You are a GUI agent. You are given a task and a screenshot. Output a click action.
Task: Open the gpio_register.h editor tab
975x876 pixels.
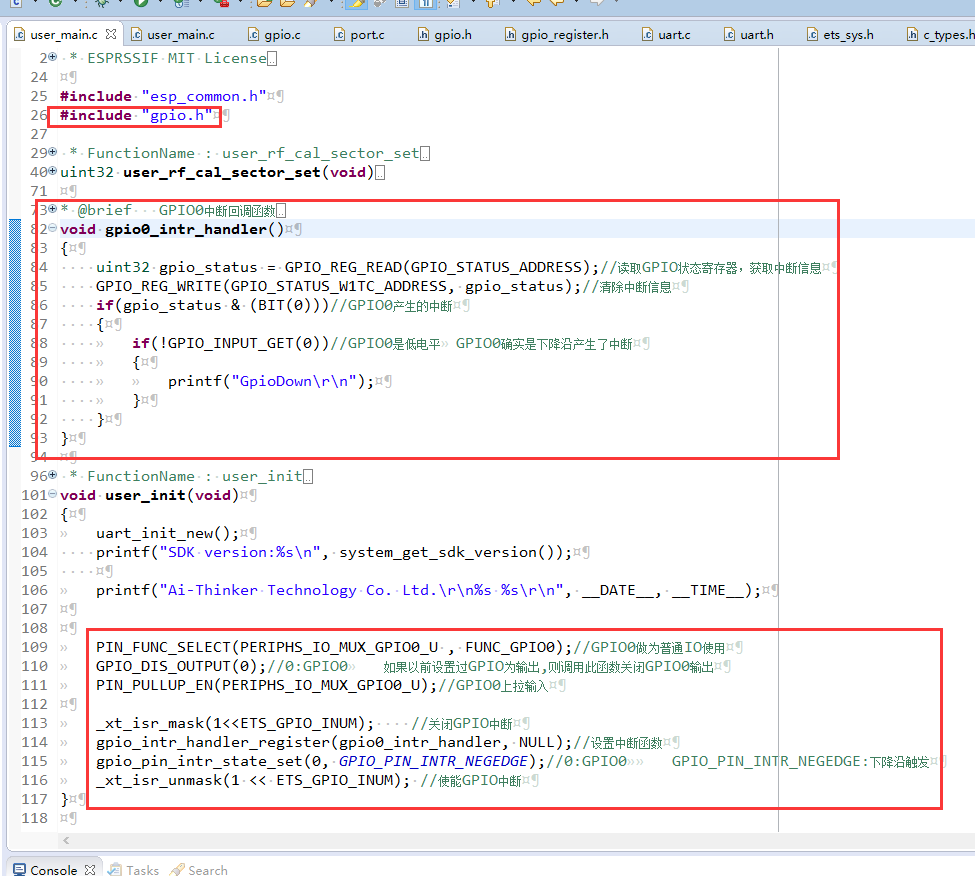tap(557, 35)
